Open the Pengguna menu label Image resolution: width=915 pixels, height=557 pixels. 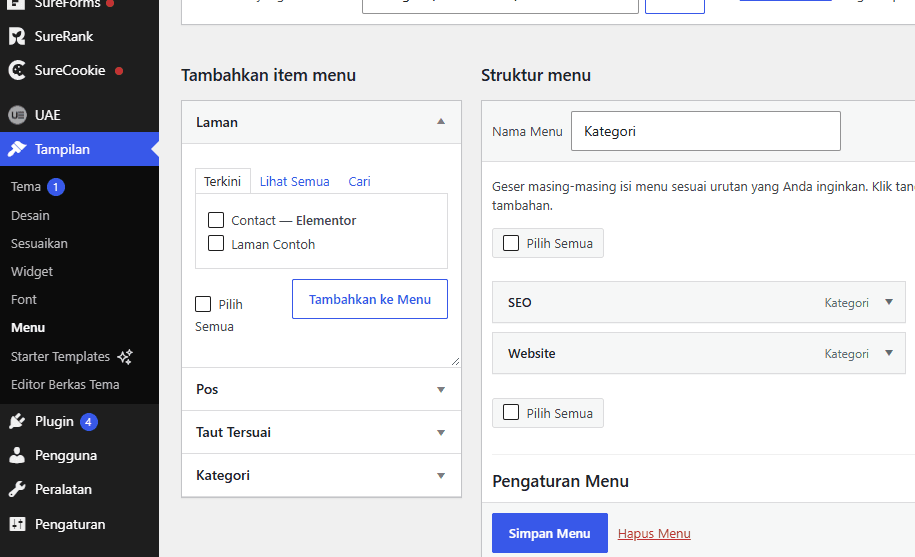pos(66,456)
